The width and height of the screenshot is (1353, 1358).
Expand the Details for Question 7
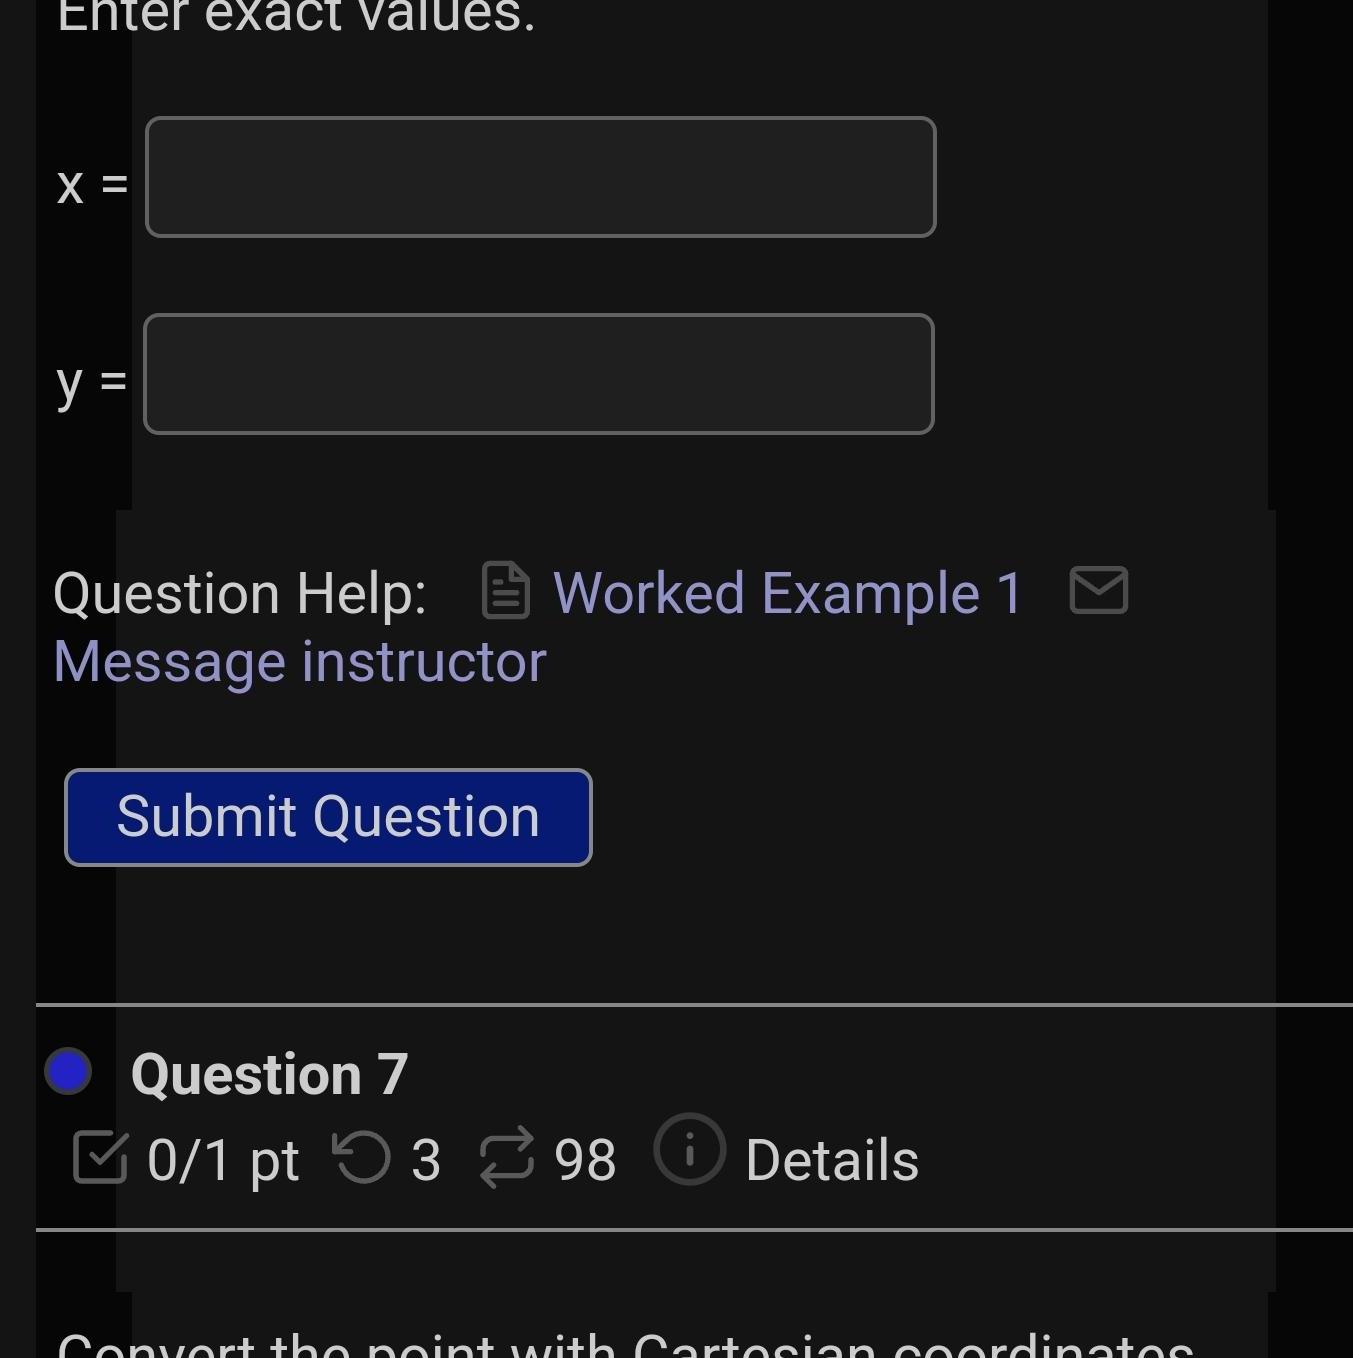point(833,1160)
